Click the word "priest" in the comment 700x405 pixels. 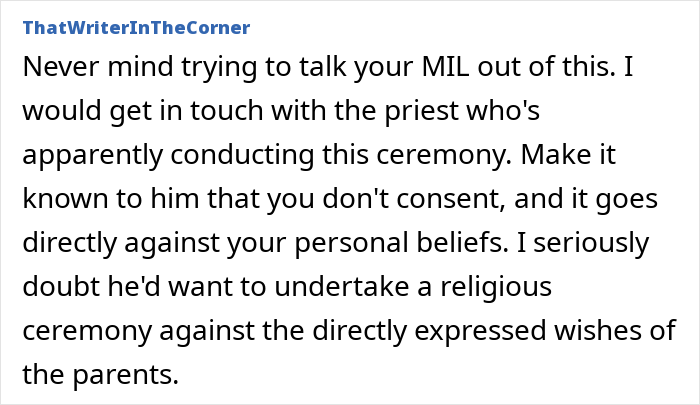click(422, 111)
